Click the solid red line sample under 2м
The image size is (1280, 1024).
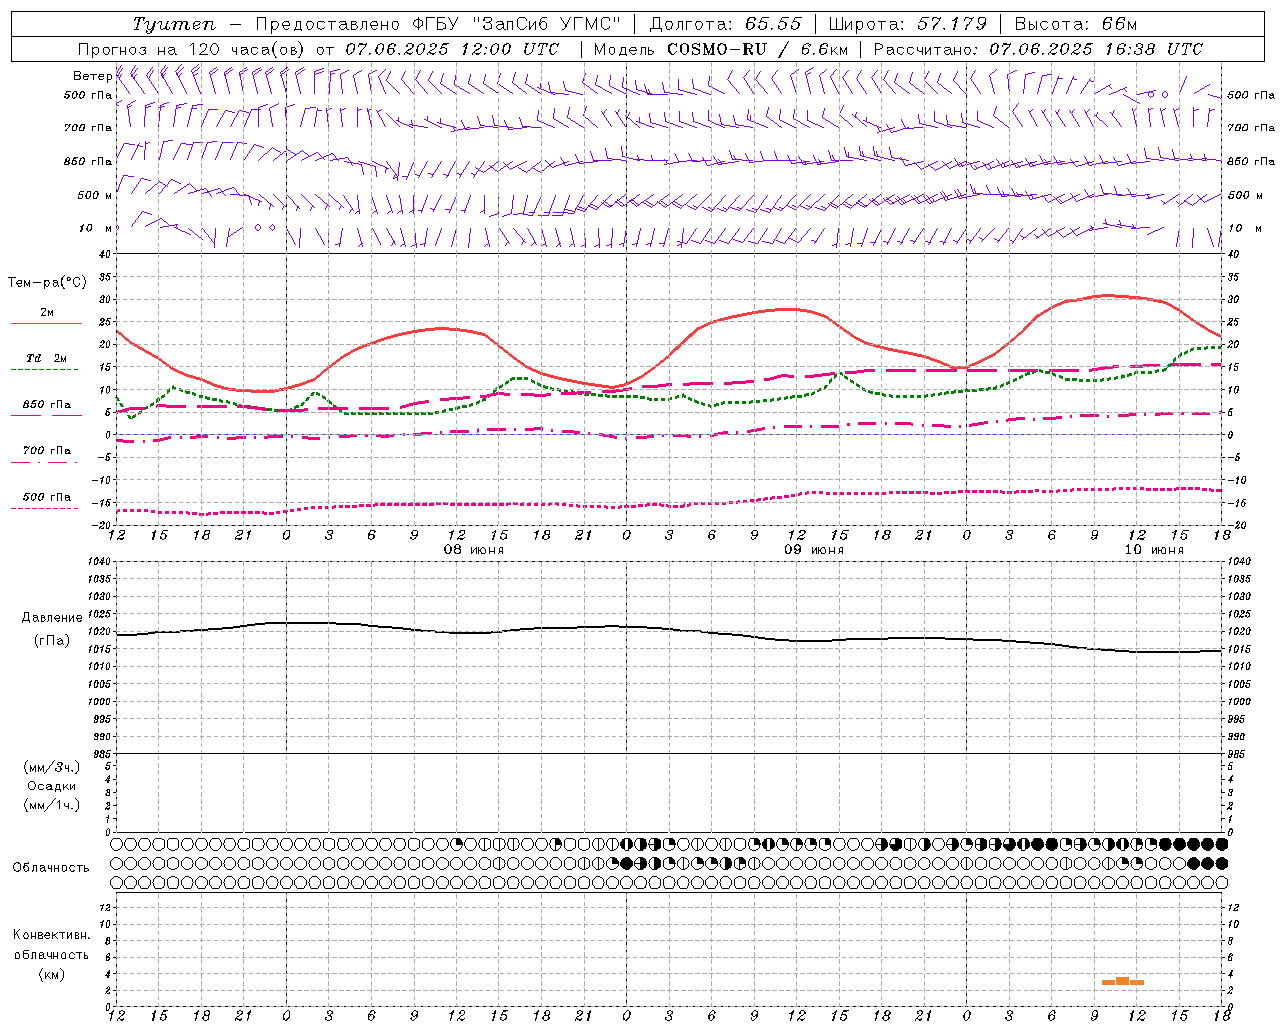[x=46, y=324]
